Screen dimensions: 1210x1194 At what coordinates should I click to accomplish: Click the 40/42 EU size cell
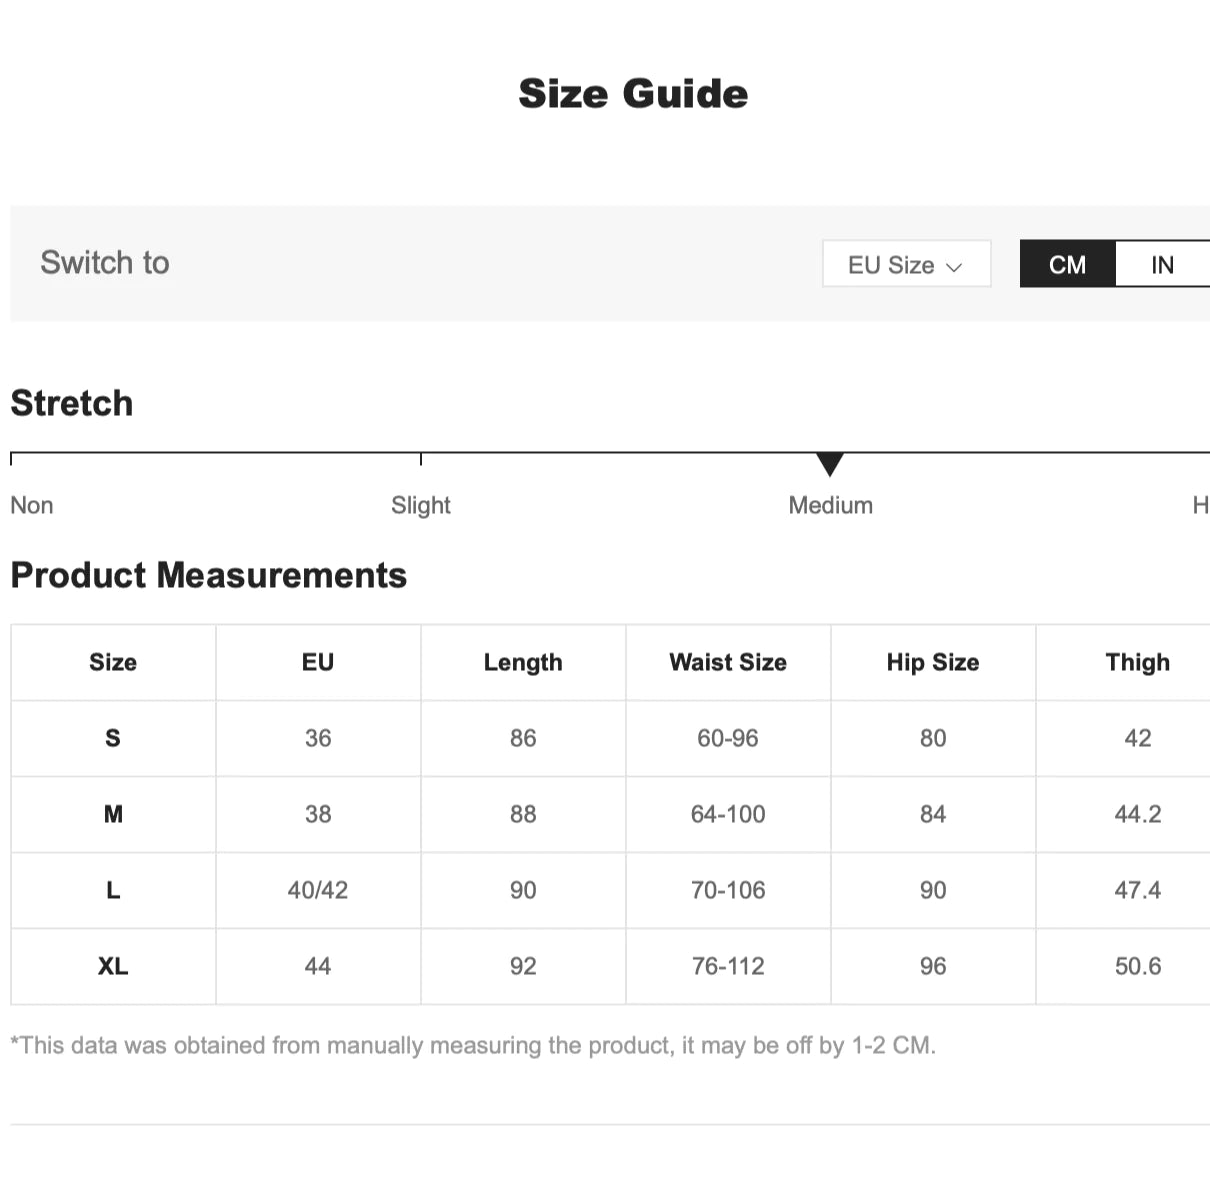coord(318,890)
